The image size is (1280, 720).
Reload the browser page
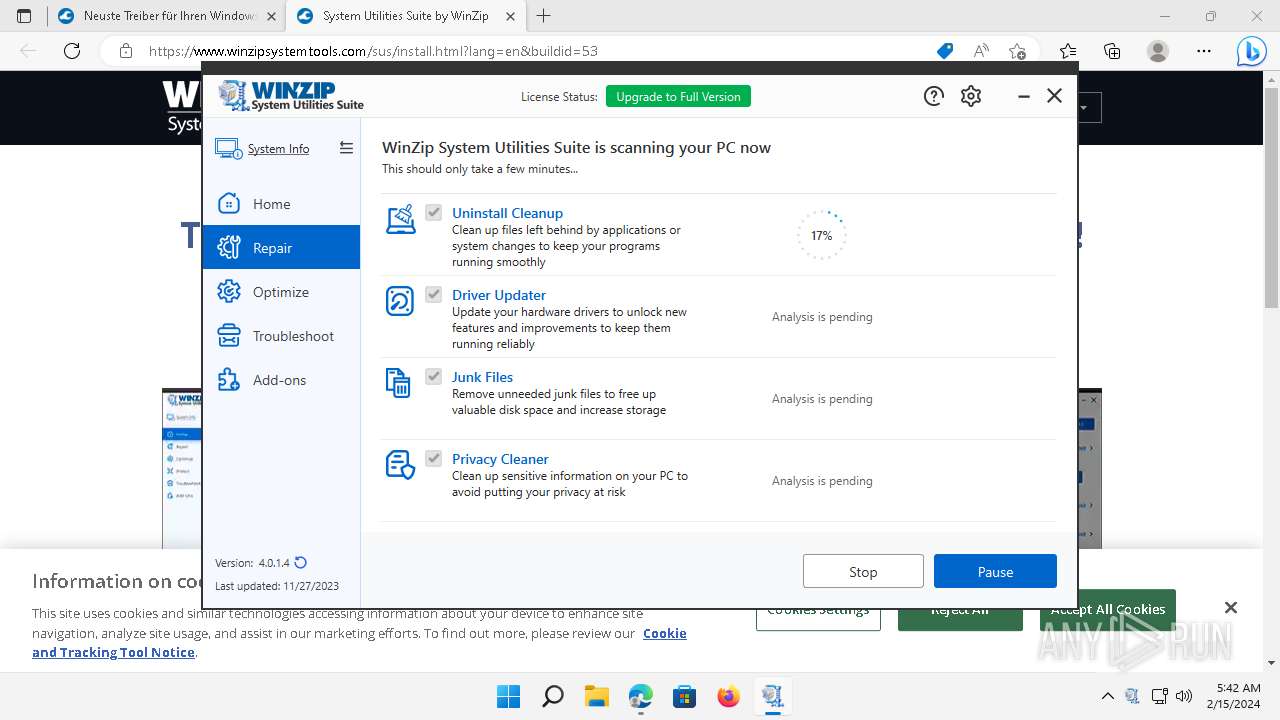click(x=71, y=51)
